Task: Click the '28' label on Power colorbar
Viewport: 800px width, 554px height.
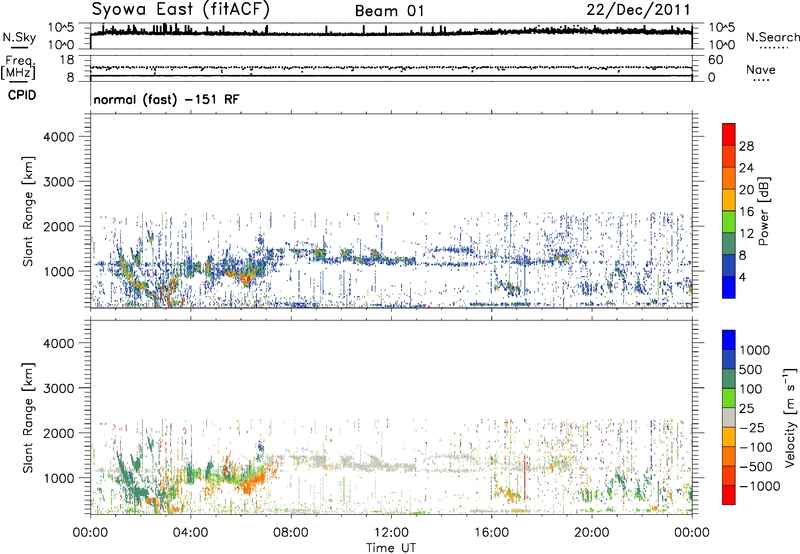Action: [x=746, y=146]
